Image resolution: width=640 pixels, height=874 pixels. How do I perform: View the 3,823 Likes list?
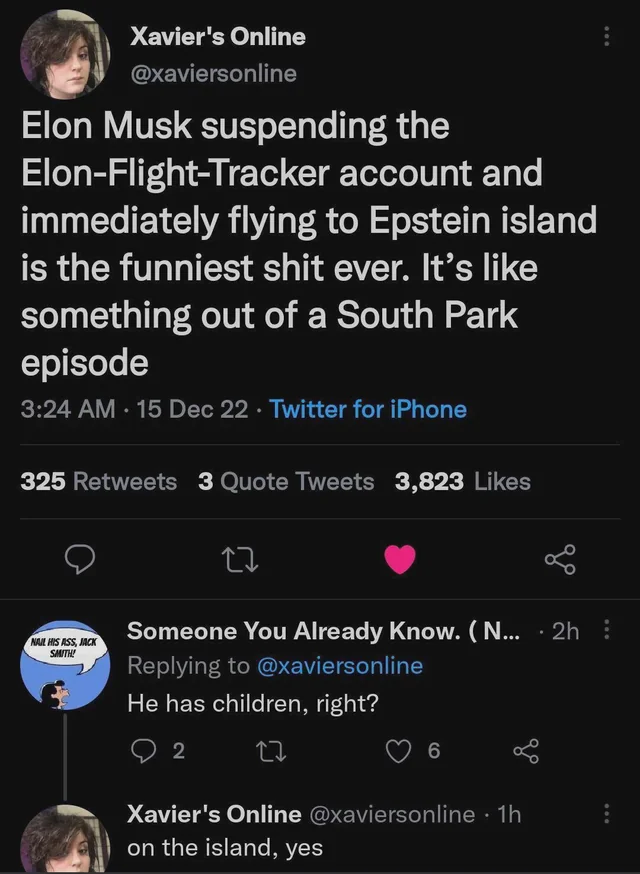463,482
